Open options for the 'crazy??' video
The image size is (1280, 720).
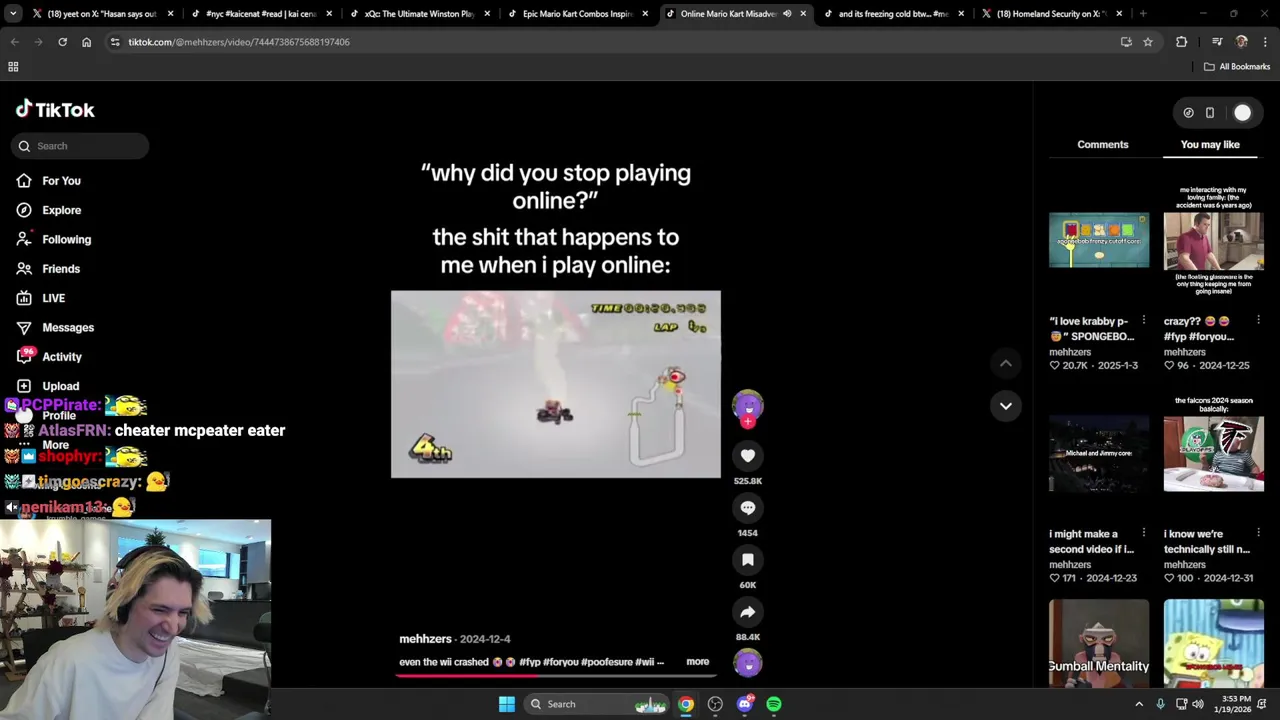[1258, 320]
